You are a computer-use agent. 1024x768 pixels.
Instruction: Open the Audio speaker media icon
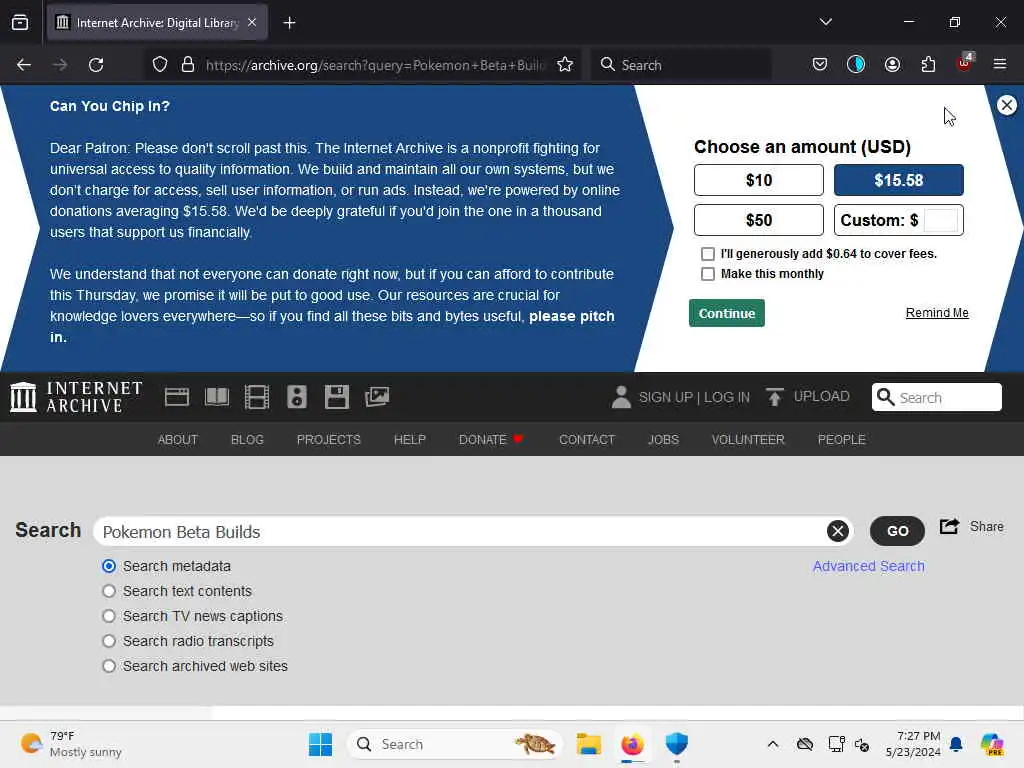pyautogui.click(x=296, y=397)
